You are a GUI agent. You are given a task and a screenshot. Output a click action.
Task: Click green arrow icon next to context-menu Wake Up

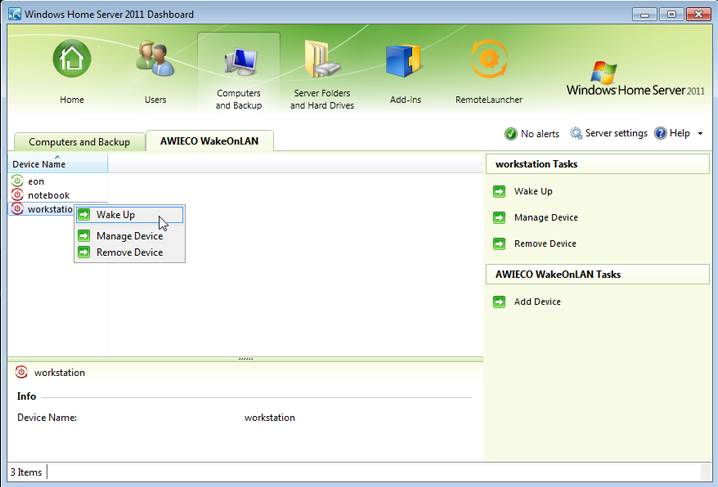pos(84,214)
